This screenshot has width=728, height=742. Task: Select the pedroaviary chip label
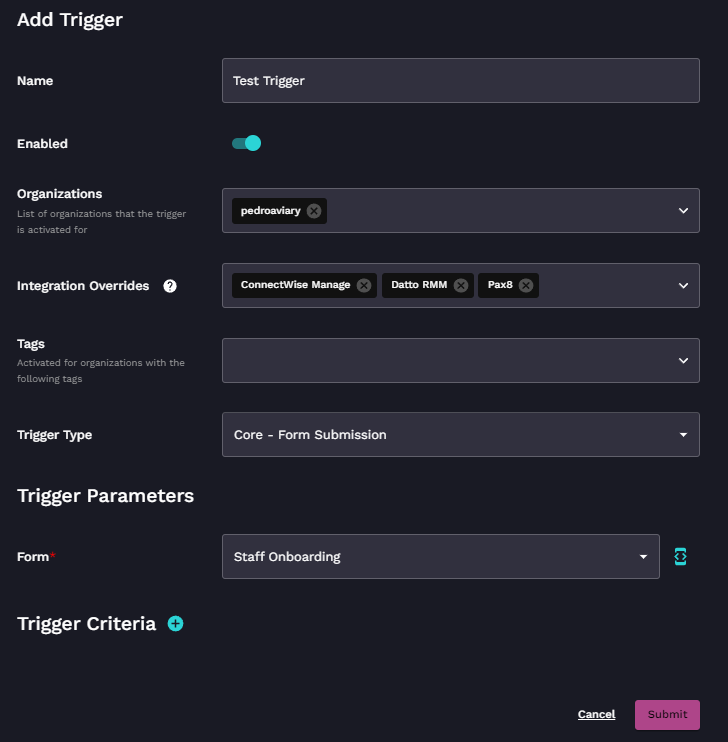tap(271, 211)
